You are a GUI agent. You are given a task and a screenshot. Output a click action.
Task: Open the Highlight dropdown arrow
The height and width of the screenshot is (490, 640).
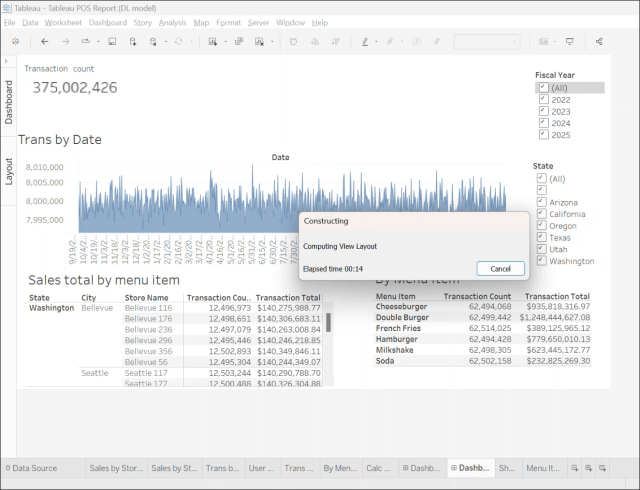coord(376,42)
